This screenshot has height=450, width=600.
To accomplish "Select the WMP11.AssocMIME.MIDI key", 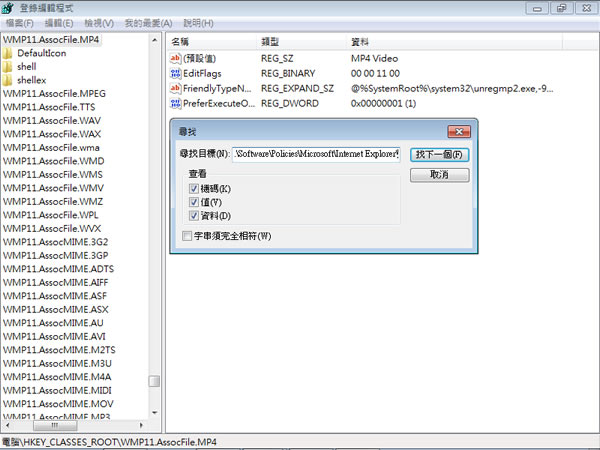I will [57, 390].
